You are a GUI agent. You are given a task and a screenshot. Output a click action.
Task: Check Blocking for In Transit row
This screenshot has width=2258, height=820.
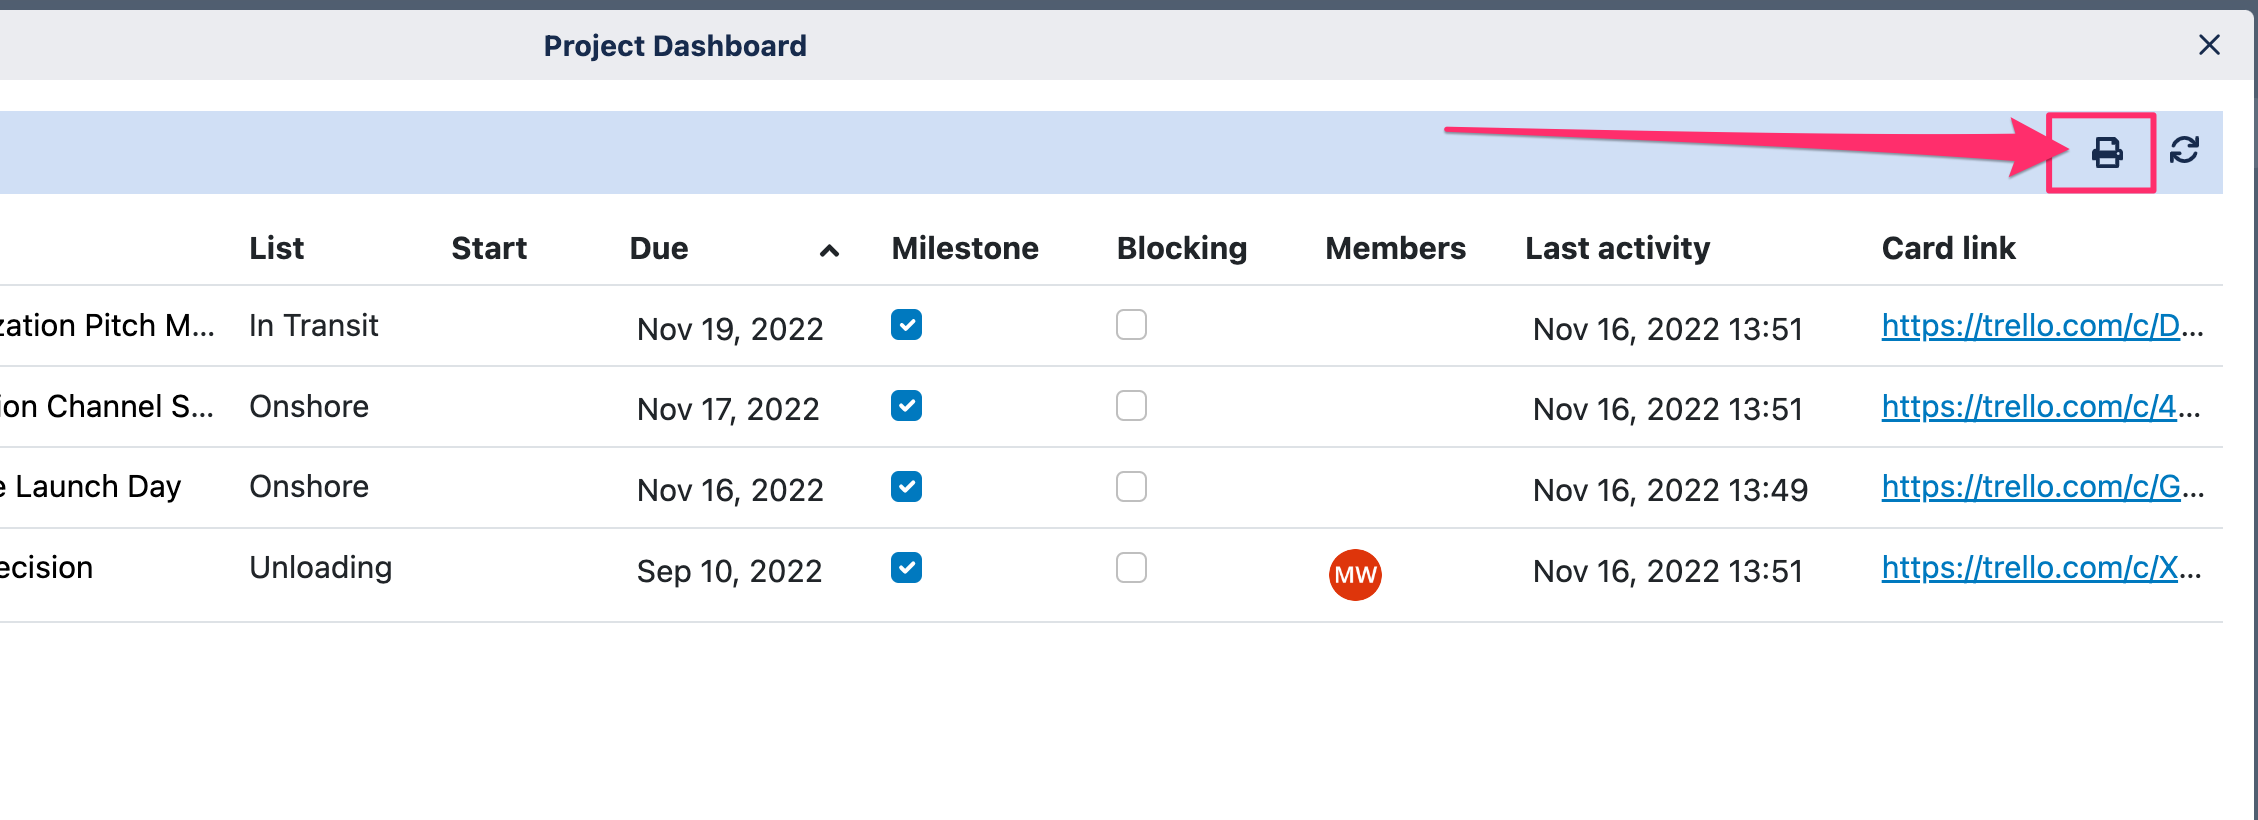1131,325
